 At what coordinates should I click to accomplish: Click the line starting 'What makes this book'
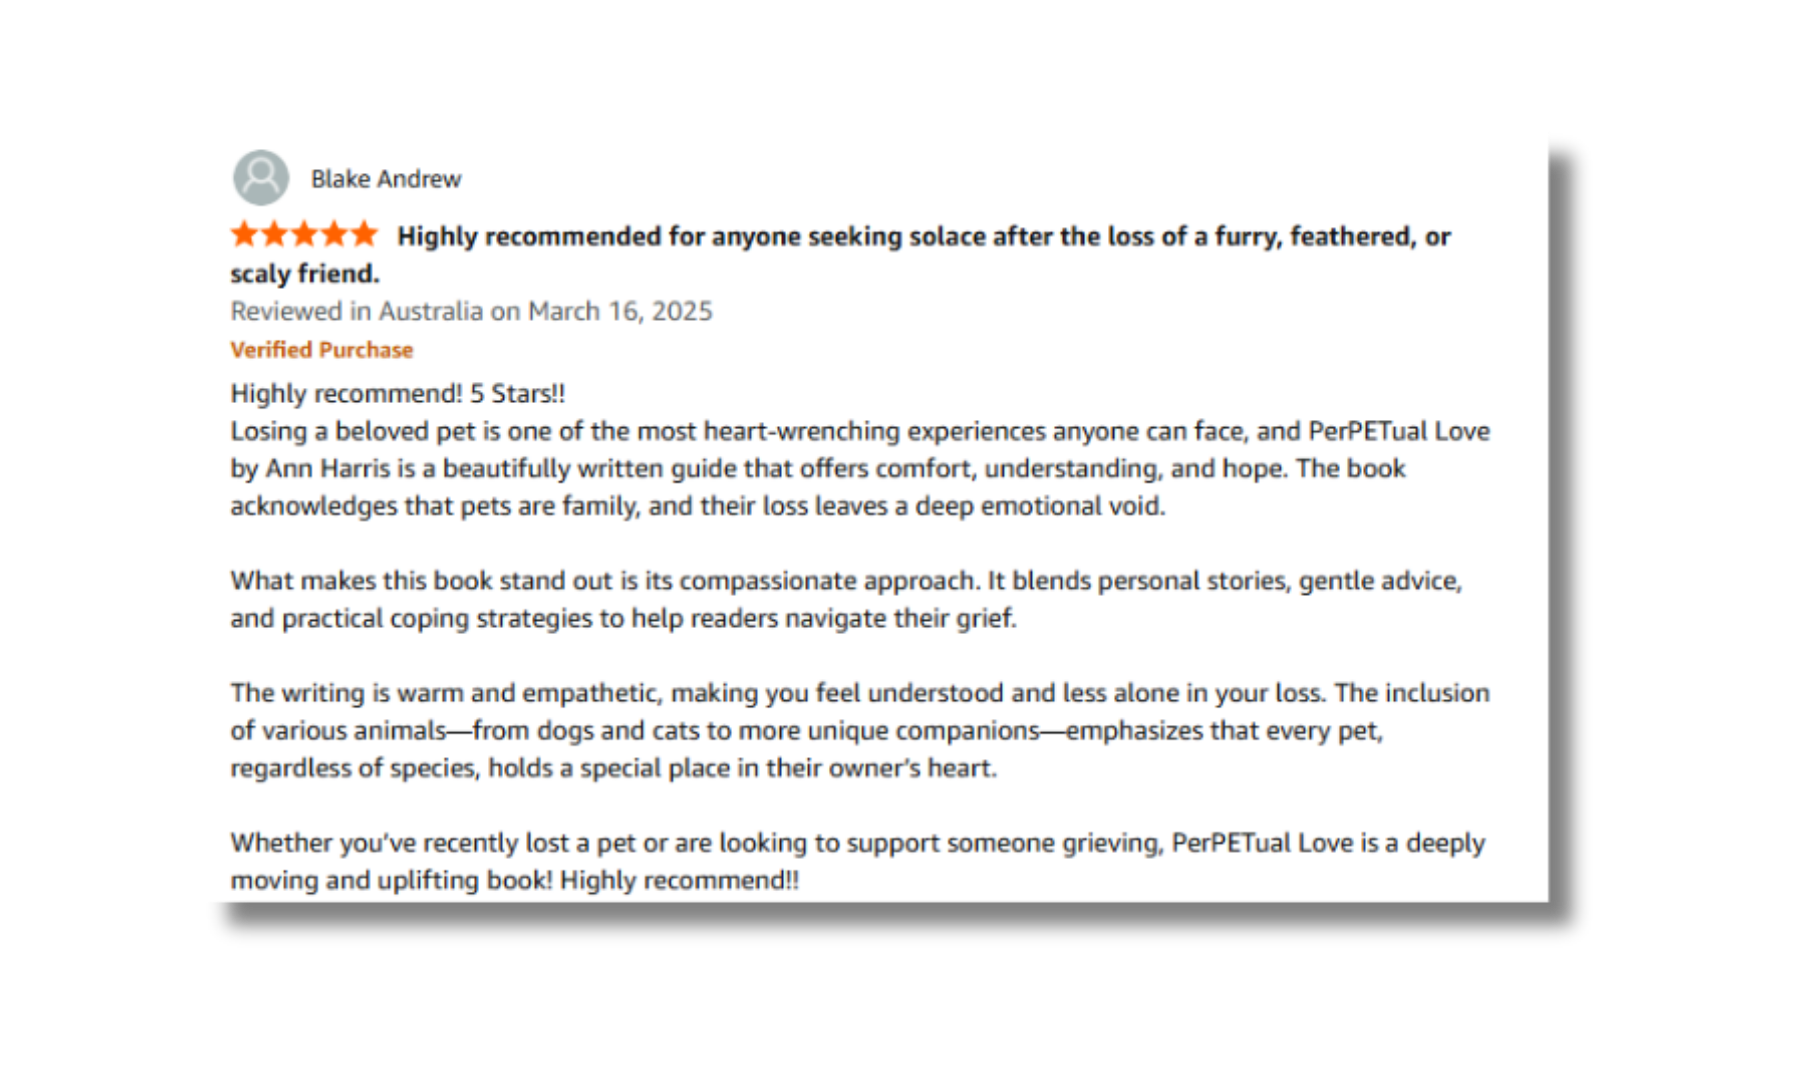click(846, 581)
